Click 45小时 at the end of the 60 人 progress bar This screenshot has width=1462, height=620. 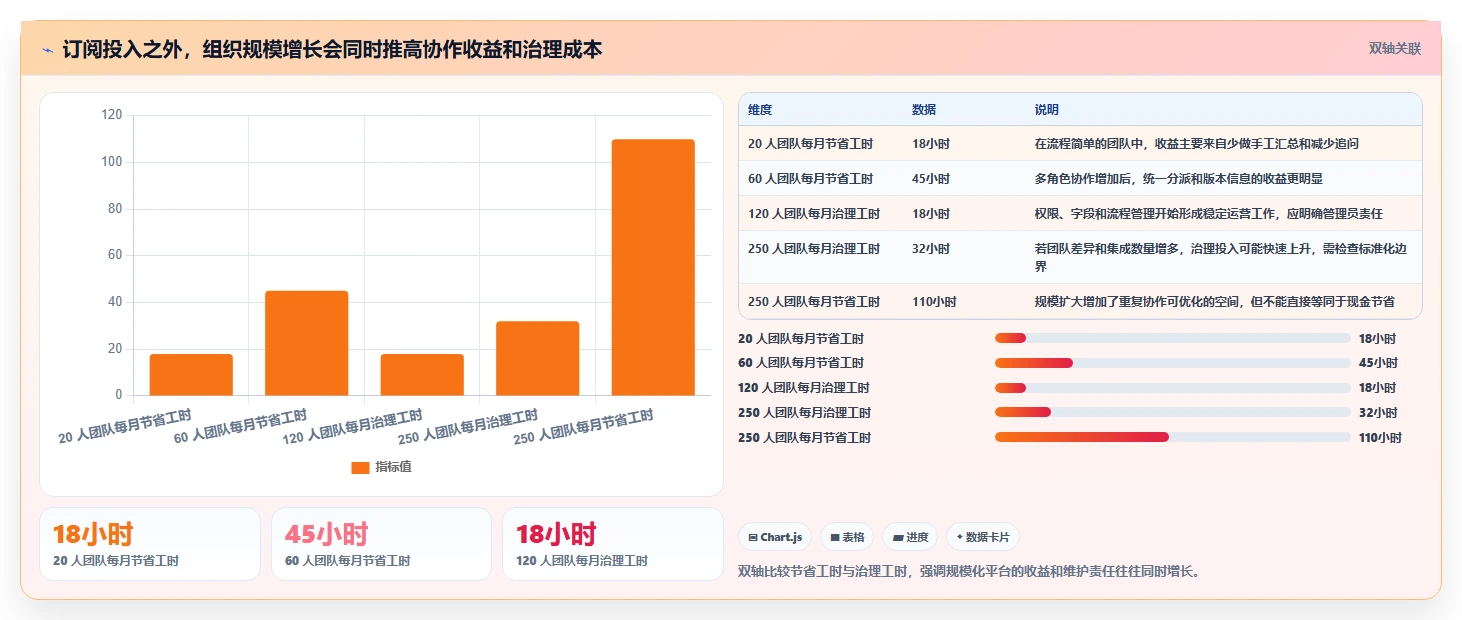point(1377,363)
